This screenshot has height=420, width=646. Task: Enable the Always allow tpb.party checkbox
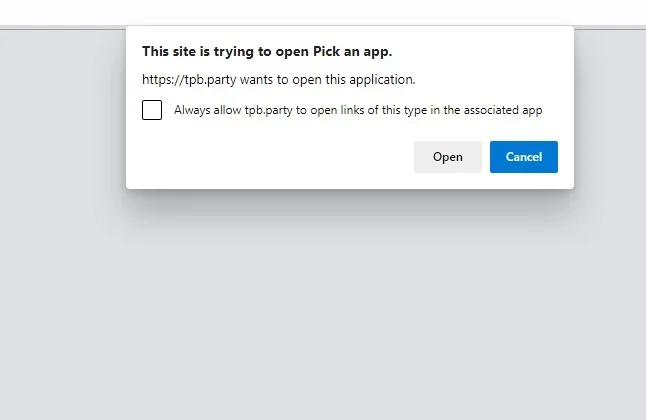pyautogui.click(x=152, y=110)
